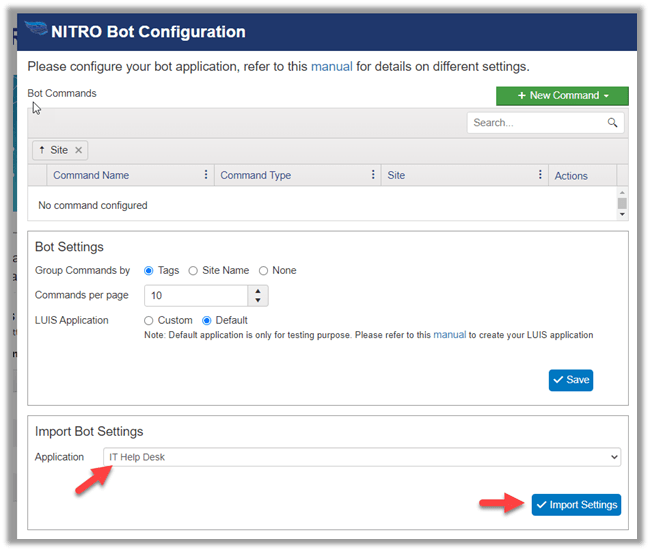Click the Import Bot Settings heading

[x=89, y=431]
